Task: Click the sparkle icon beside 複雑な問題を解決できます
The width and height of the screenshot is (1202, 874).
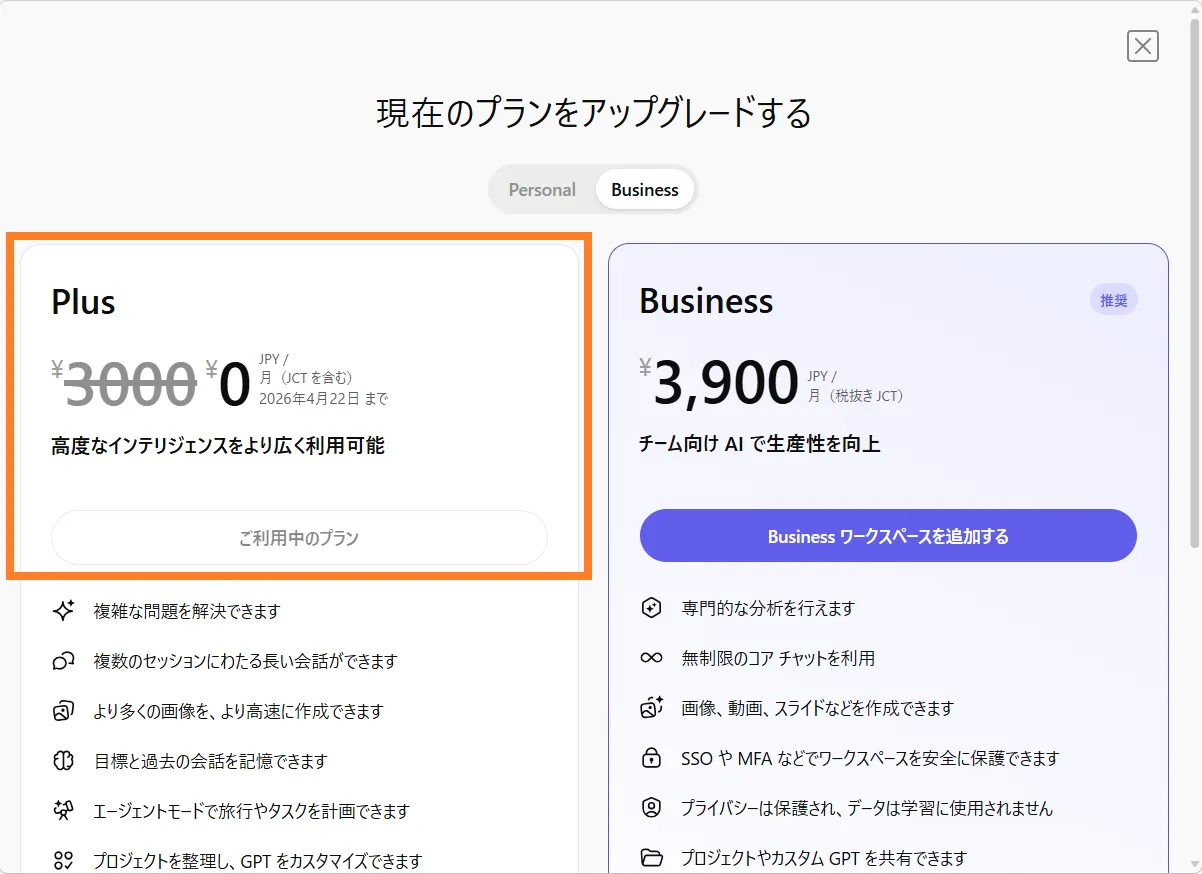Action: [x=64, y=611]
